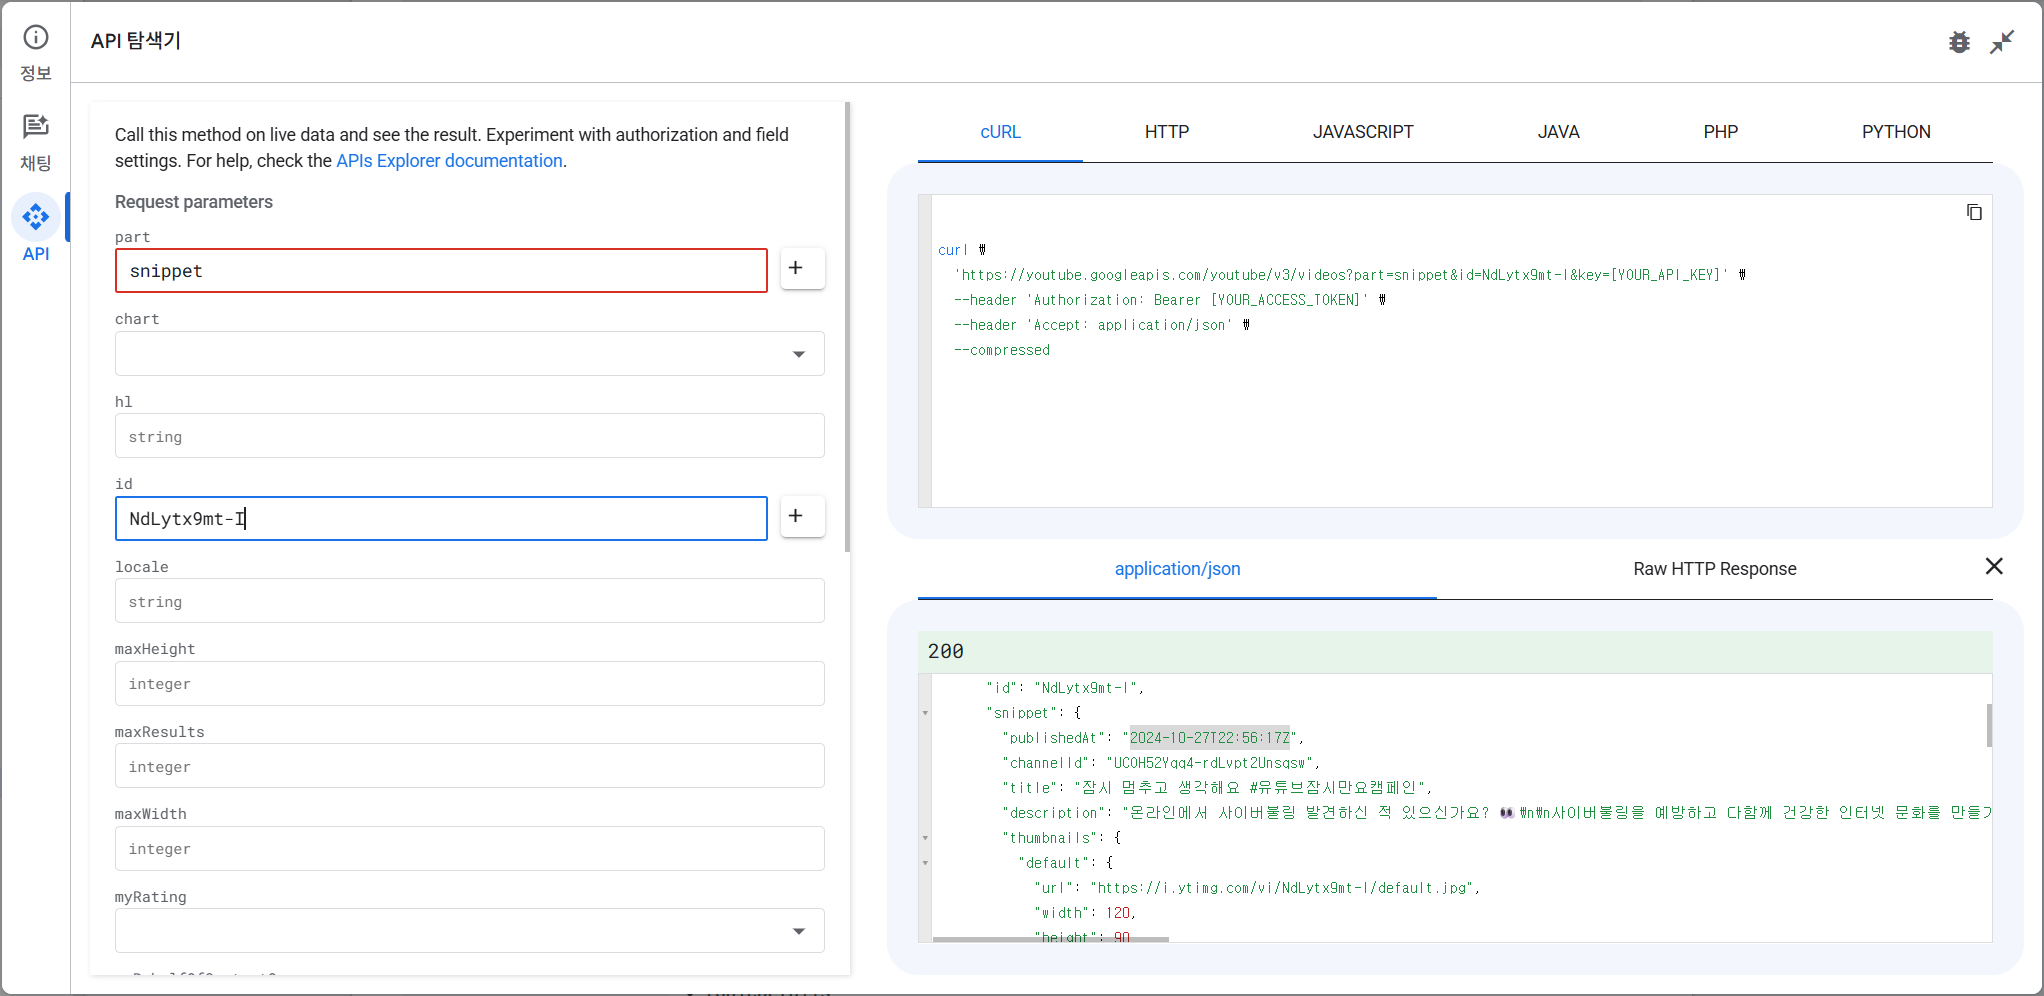Screen dimensions: 2044x996
Task: Switch to the JAVA tab
Action: pyautogui.click(x=1558, y=132)
